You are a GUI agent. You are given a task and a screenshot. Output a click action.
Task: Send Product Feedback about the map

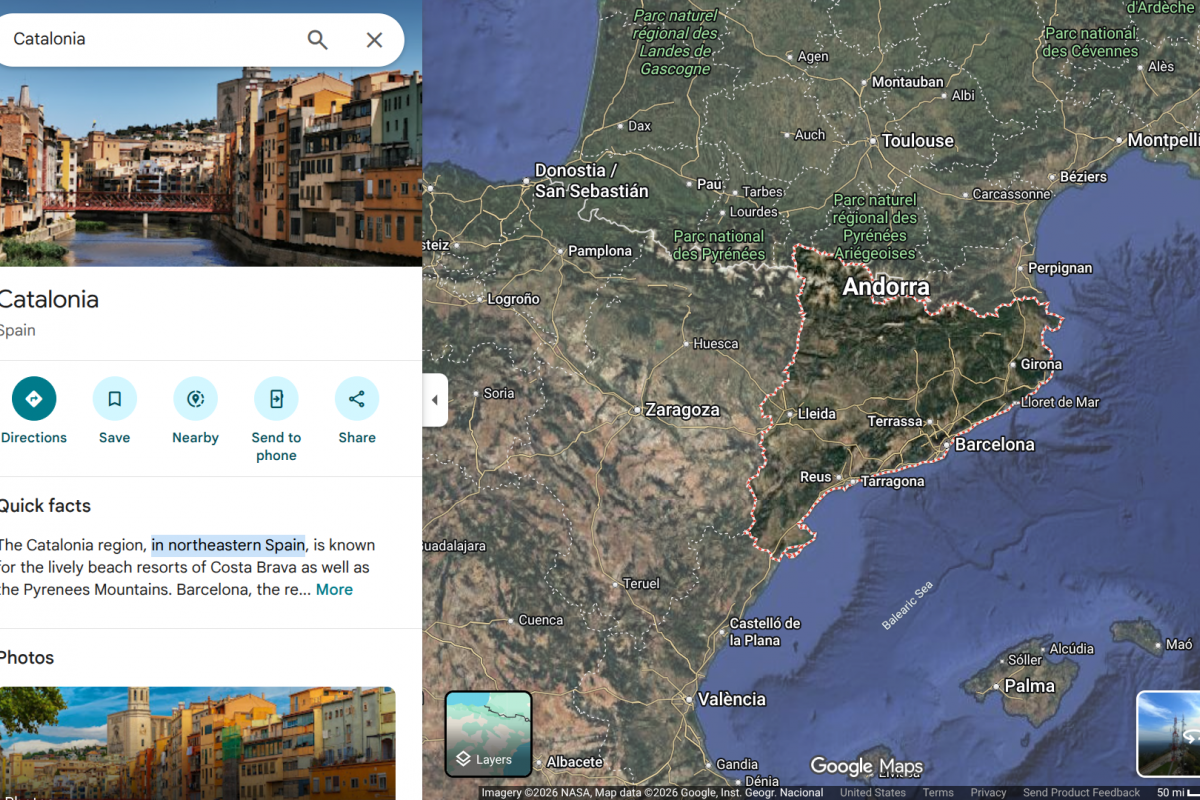pyautogui.click(x=1080, y=791)
